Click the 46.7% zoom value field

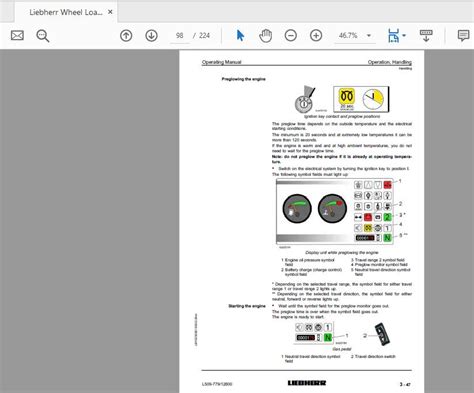coord(348,35)
